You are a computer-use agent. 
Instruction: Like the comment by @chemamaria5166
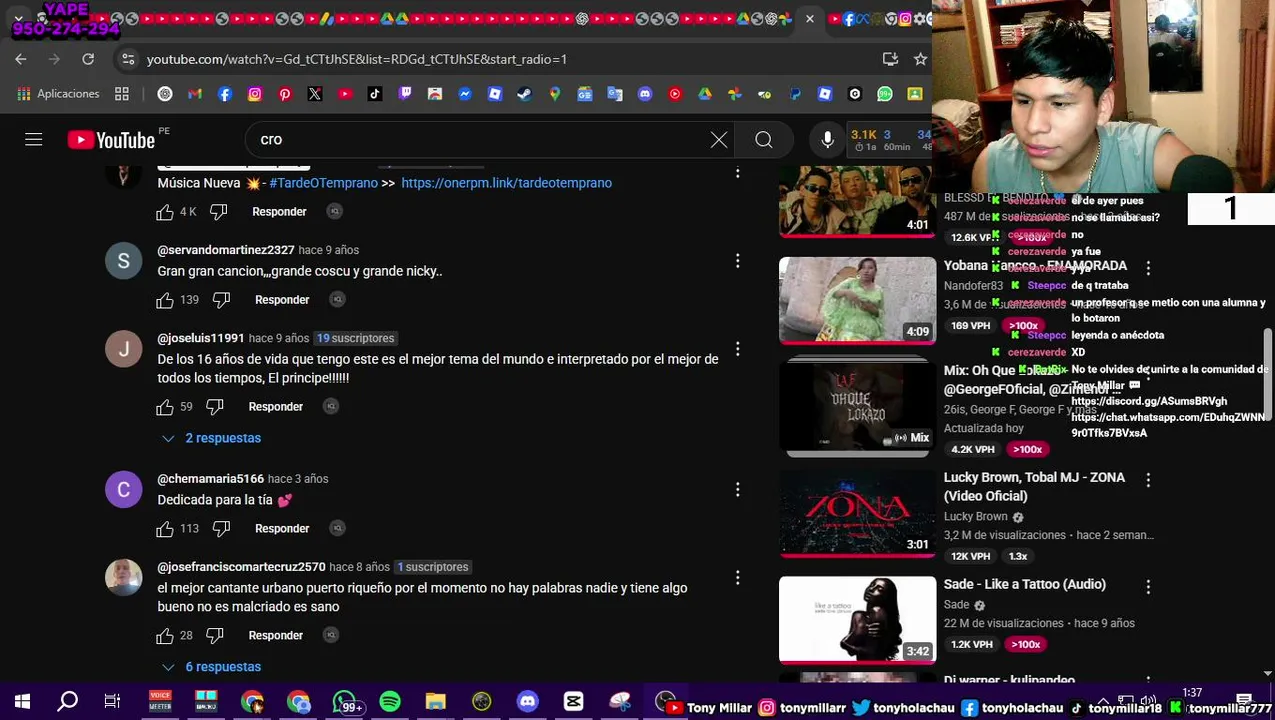point(165,529)
